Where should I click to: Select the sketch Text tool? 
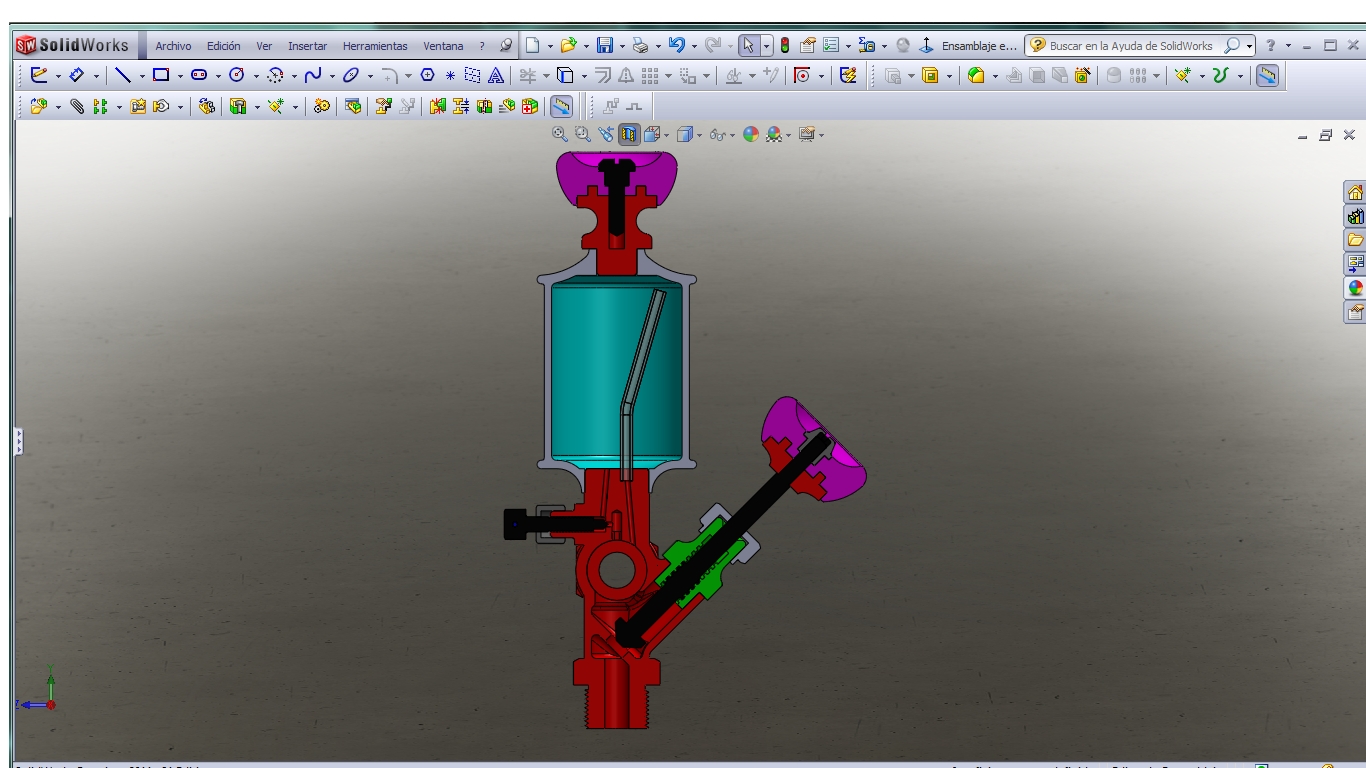[496, 75]
